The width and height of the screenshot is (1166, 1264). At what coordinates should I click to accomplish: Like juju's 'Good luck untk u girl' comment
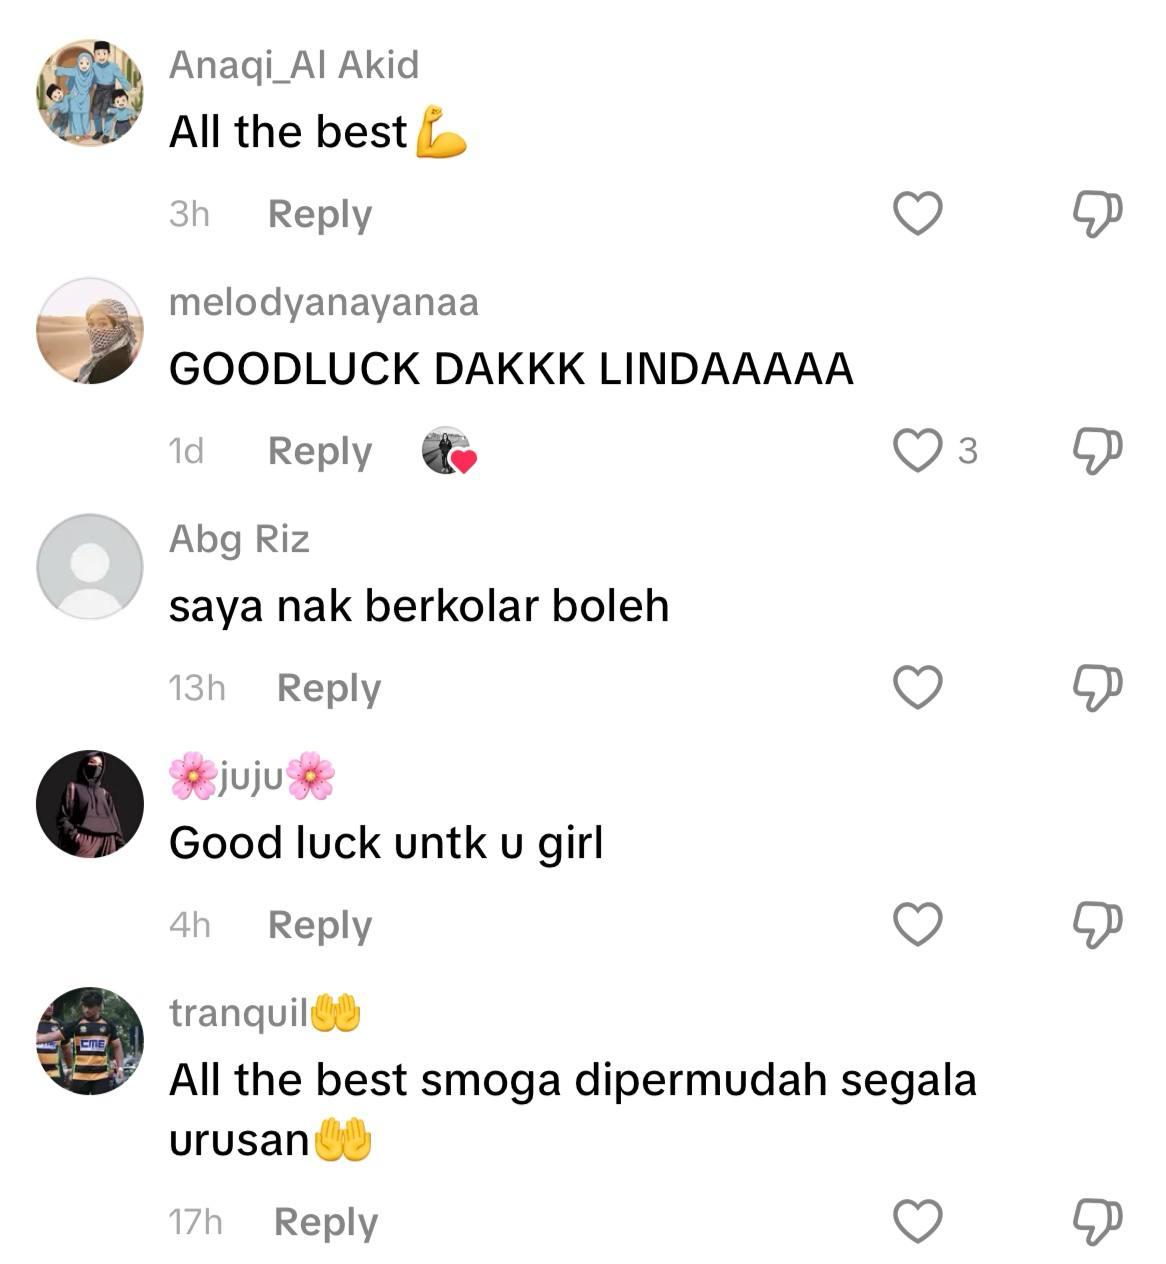(917, 925)
